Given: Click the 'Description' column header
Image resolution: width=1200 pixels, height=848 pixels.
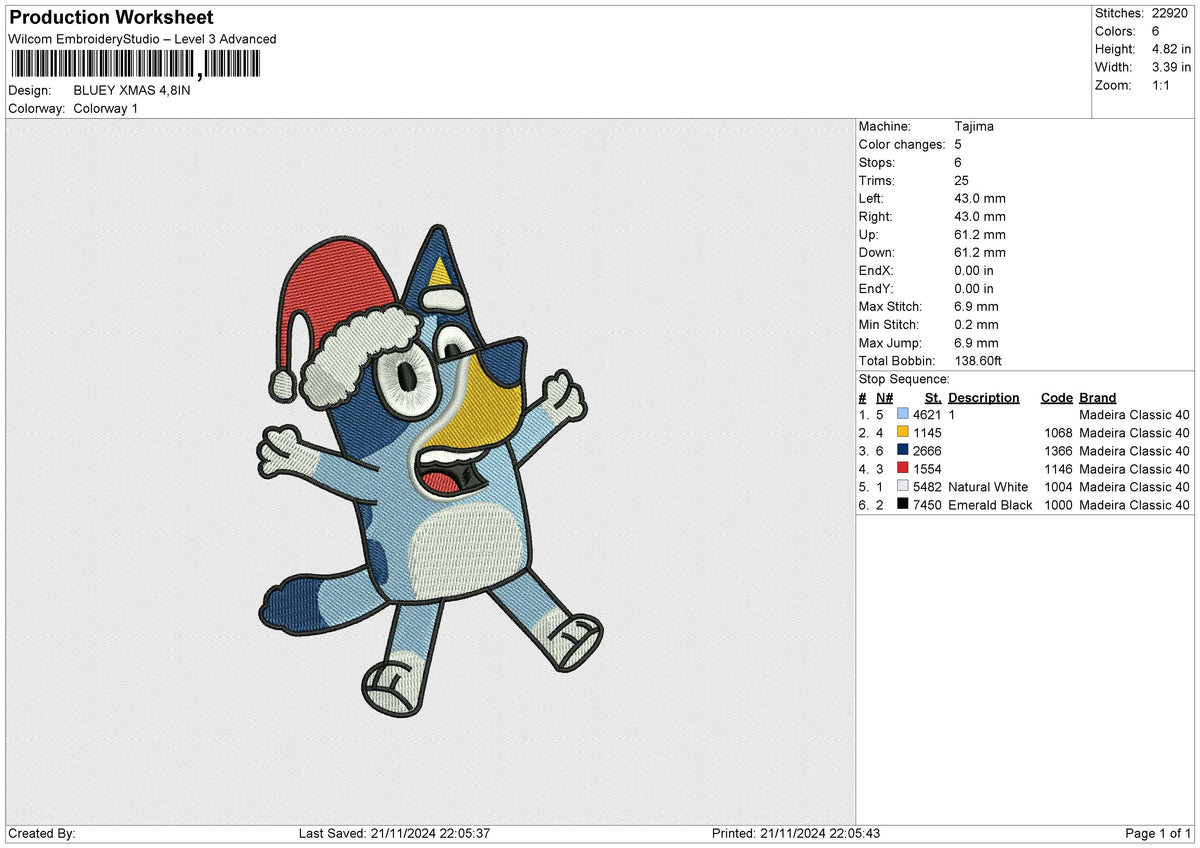Looking at the screenshot, I should (x=984, y=397).
